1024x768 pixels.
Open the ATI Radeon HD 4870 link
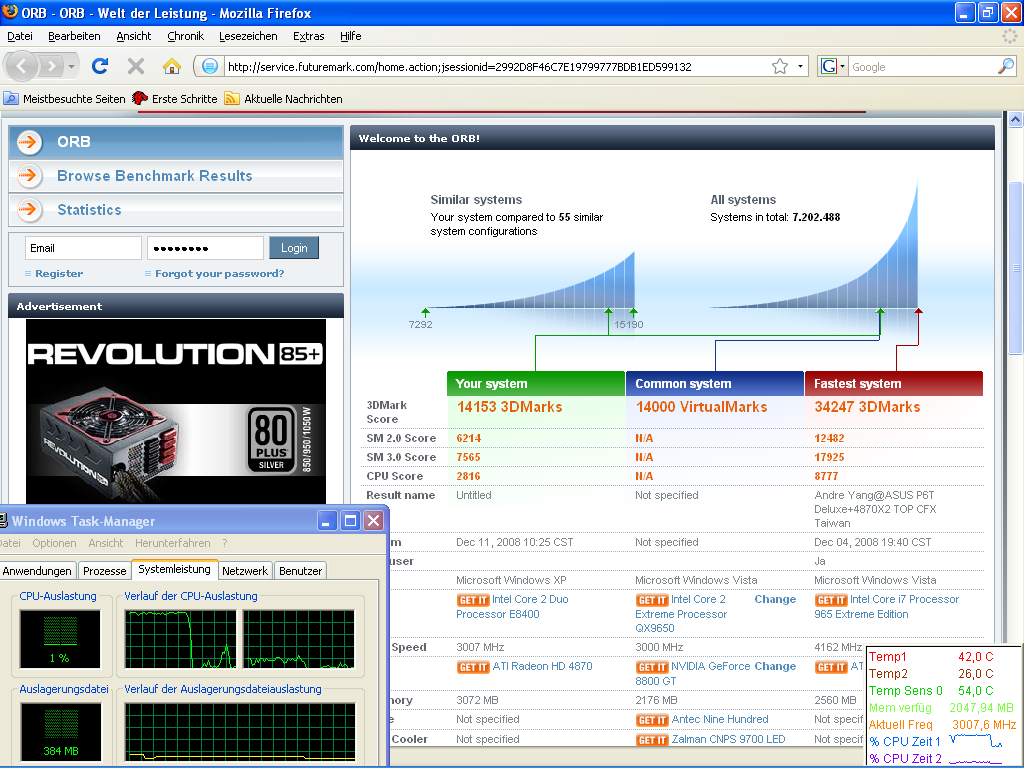(542, 667)
